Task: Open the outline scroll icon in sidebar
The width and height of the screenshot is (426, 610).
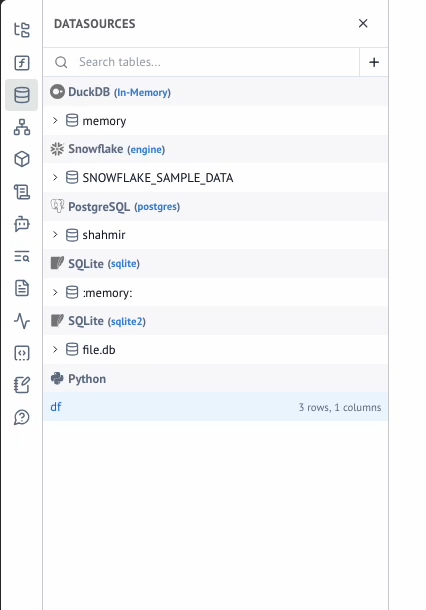Action: pyautogui.click(x=22, y=192)
